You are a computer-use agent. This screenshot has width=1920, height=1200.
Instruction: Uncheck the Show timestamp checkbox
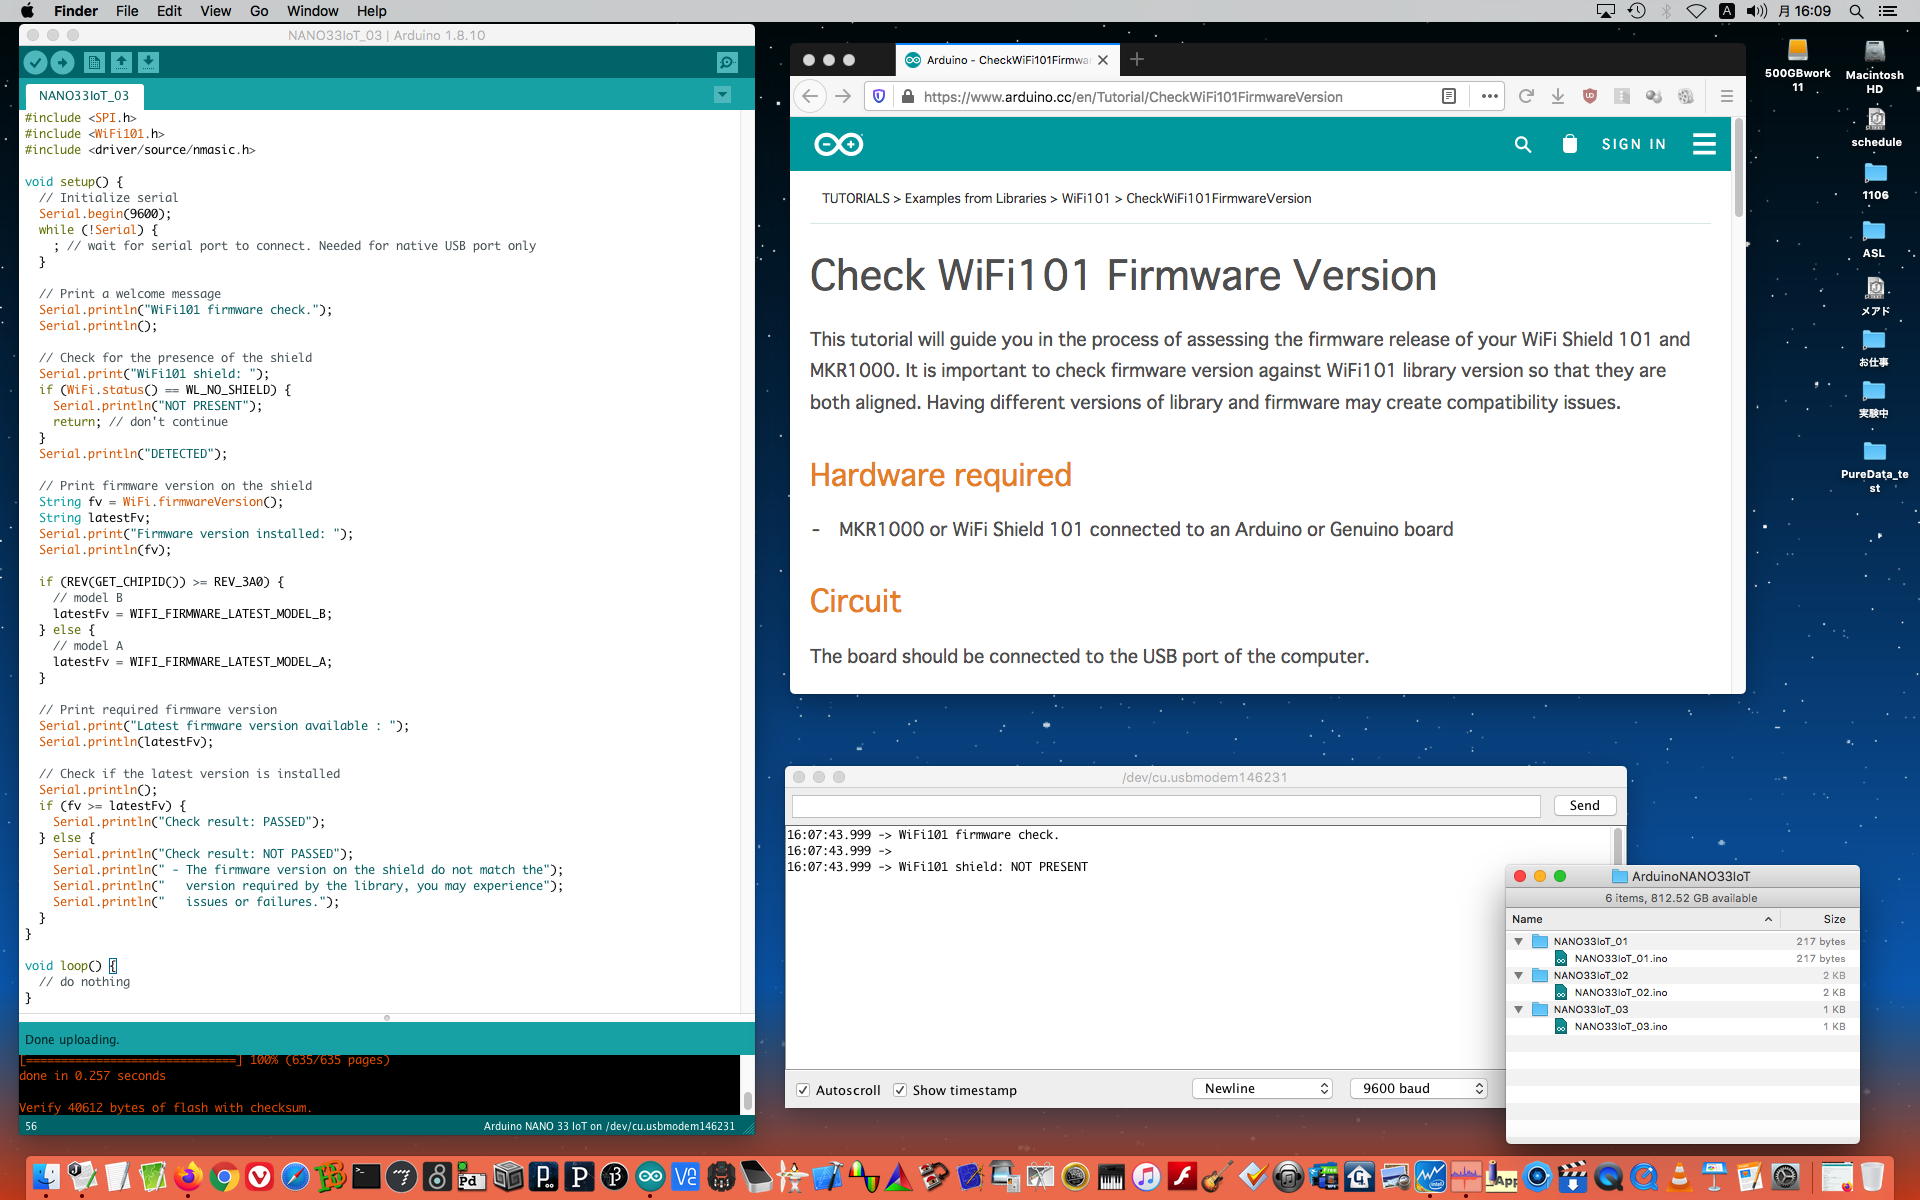point(900,1090)
